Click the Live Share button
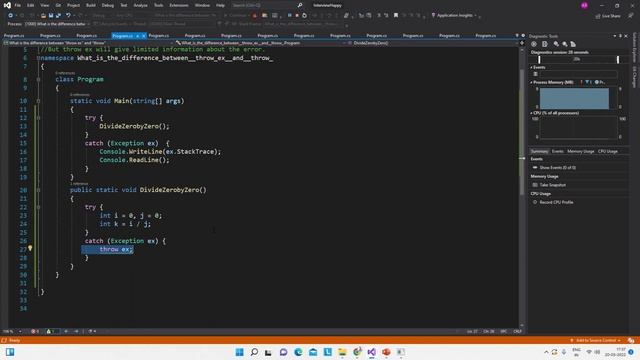 pos(608,16)
